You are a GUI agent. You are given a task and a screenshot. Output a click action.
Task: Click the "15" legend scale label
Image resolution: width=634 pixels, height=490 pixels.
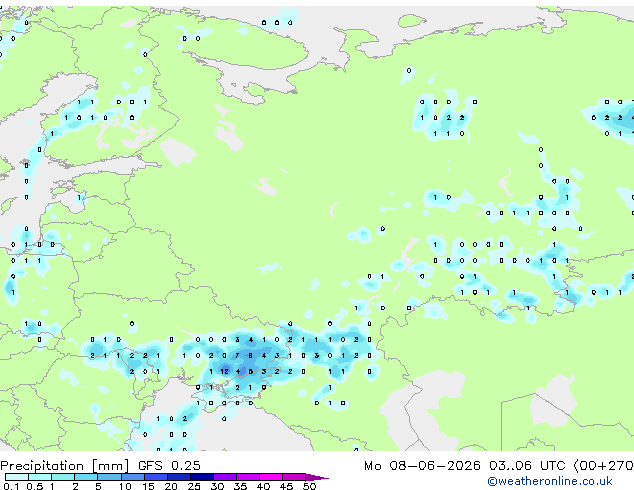click(x=148, y=486)
